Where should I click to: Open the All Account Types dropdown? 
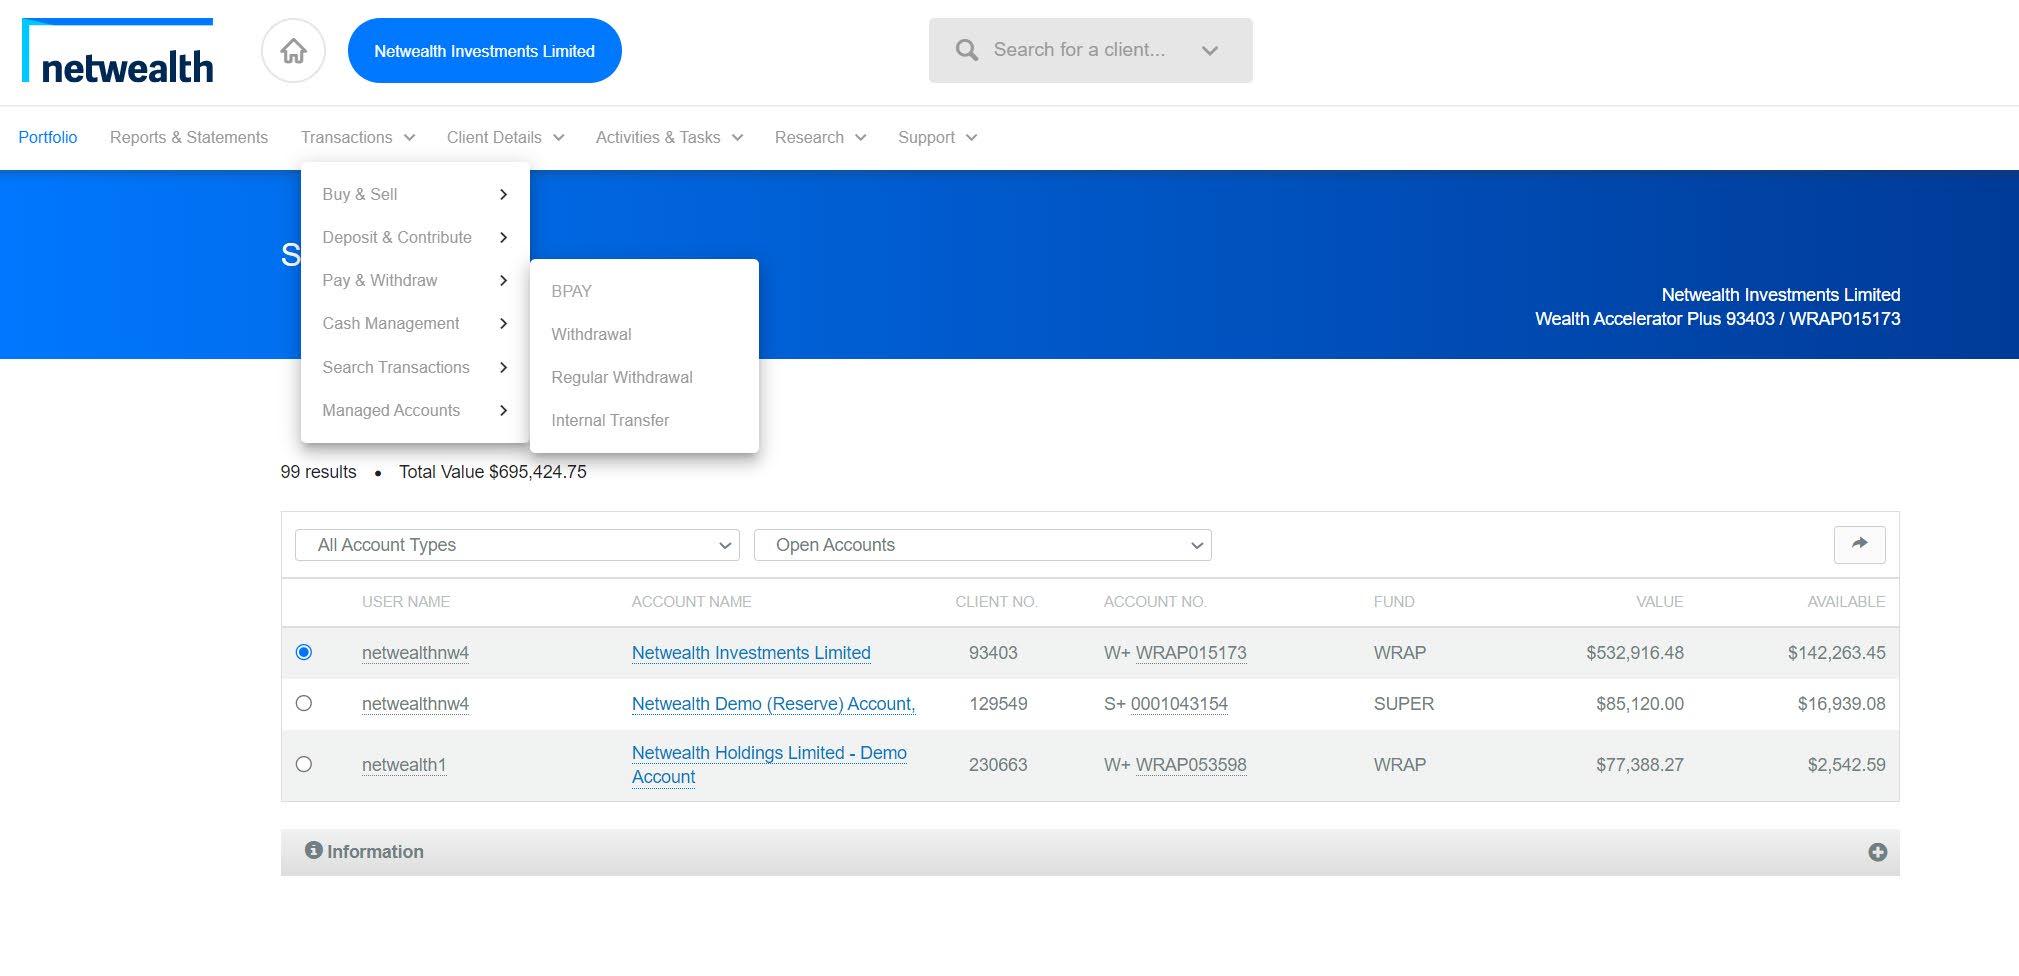517,545
